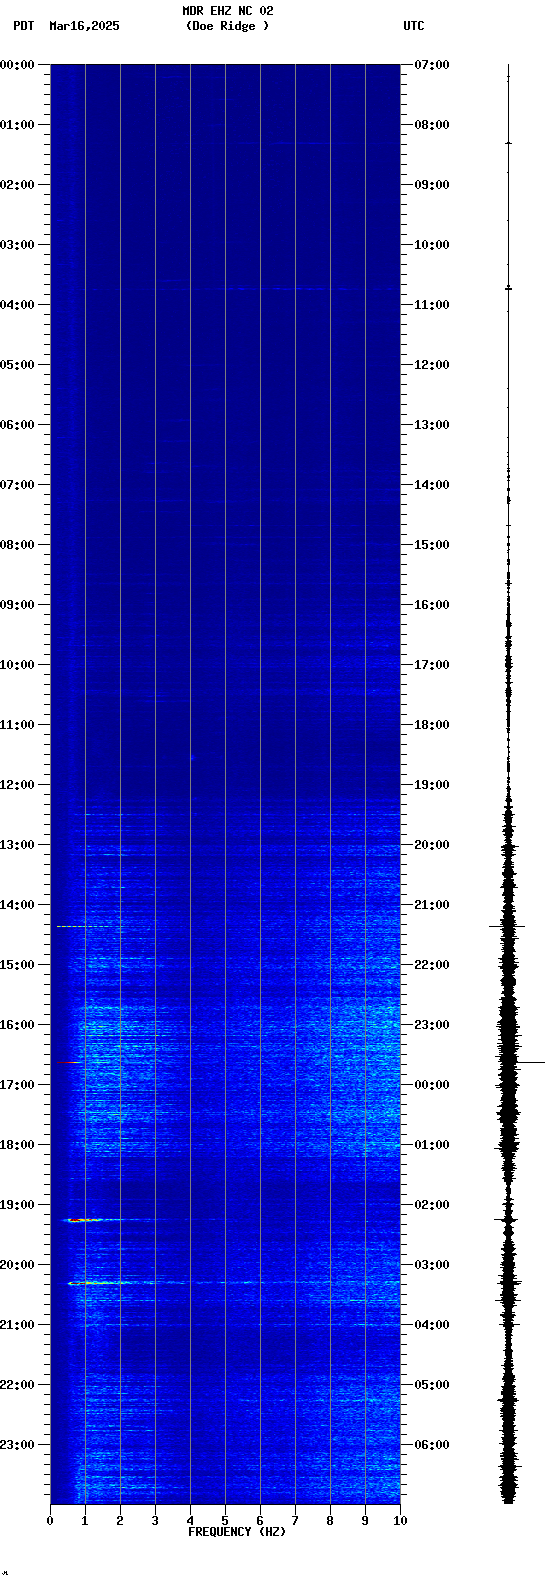Screen dimensions: 552x1584
Task: Click the 19:00 PDT time label
Action: point(17,1205)
